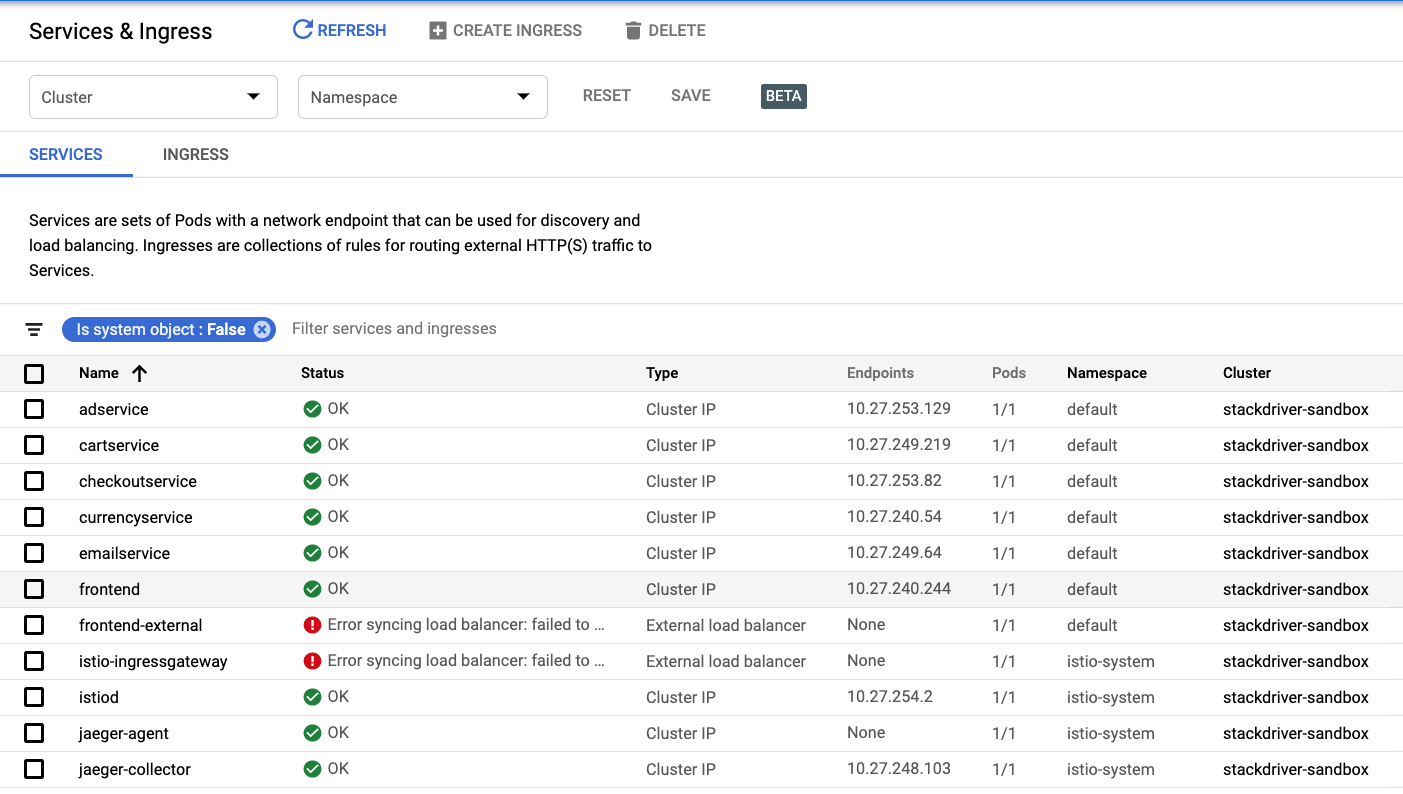Check the istiod service checkbox
Image resolution: width=1403 pixels, height=794 pixels.
click(x=33, y=697)
